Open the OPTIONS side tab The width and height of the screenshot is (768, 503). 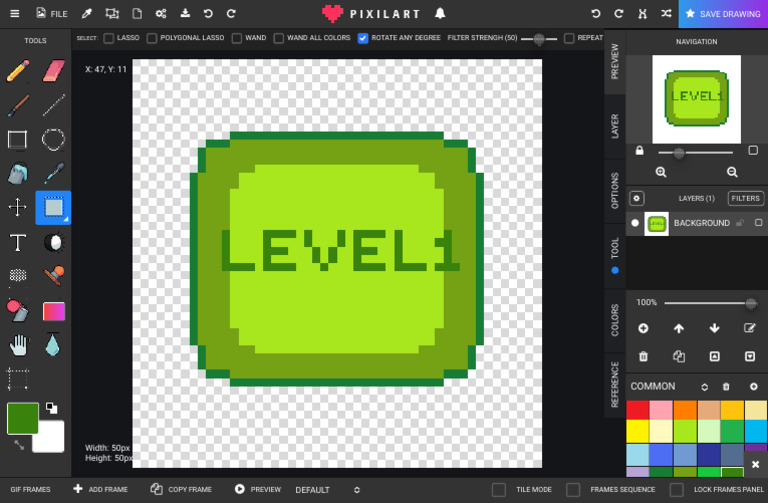point(615,191)
